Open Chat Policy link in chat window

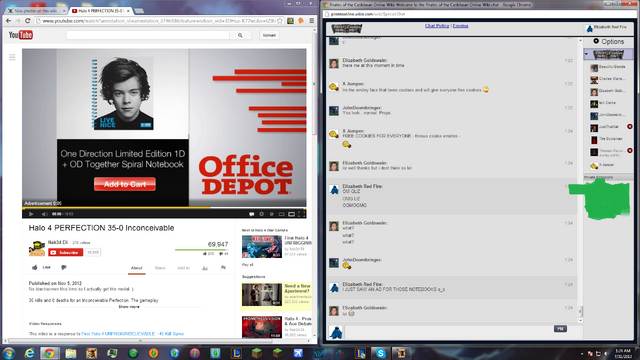click(437, 26)
